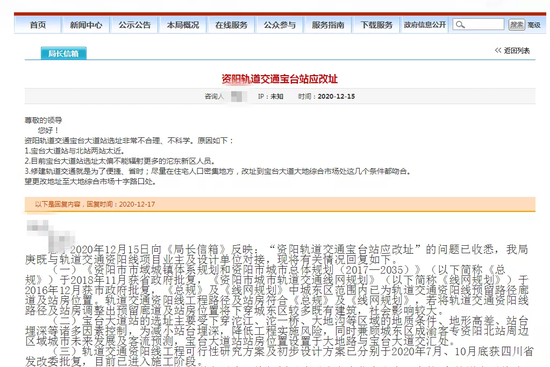Viewport: 550px width, 367px height.
Task: Open 政府信息公开 navigation item
Action: click(x=425, y=25)
